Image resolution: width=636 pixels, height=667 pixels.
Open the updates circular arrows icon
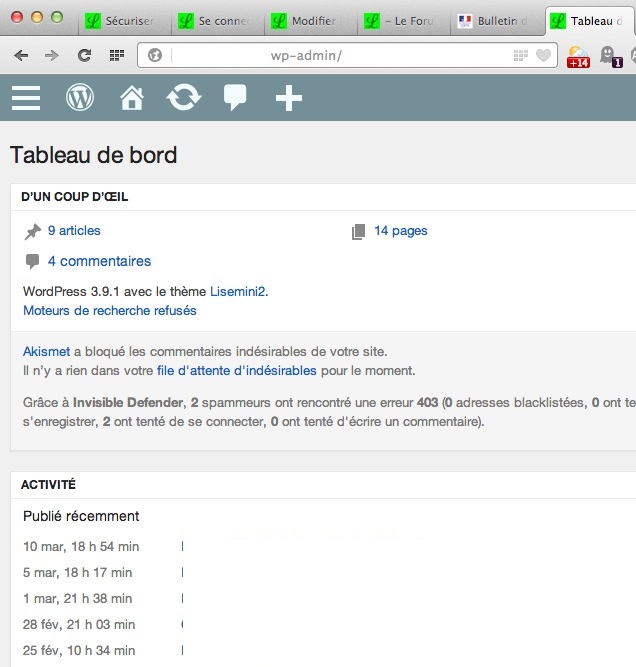pyautogui.click(x=184, y=97)
